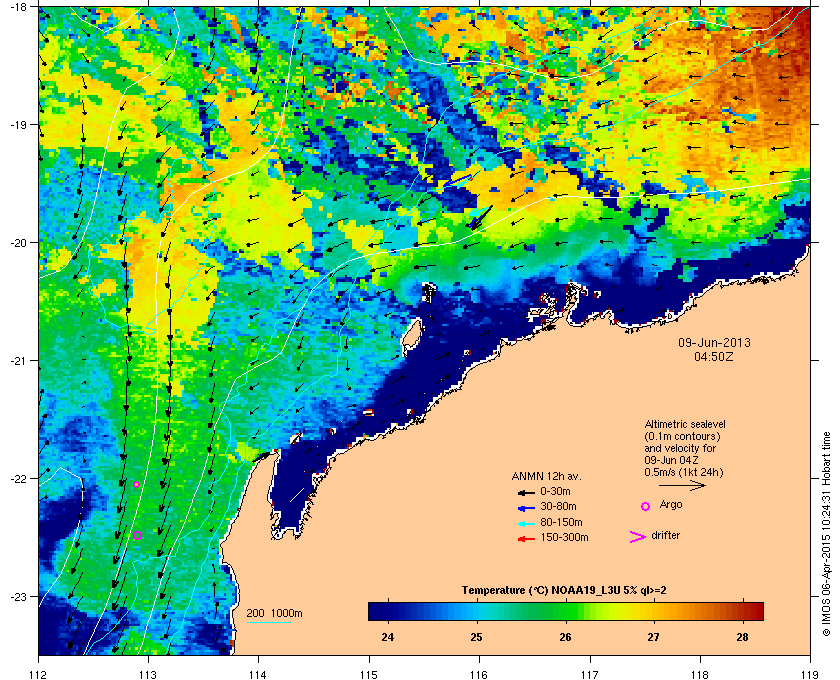
Task: Click longitude axis label 115
Action: pos(369,674)
